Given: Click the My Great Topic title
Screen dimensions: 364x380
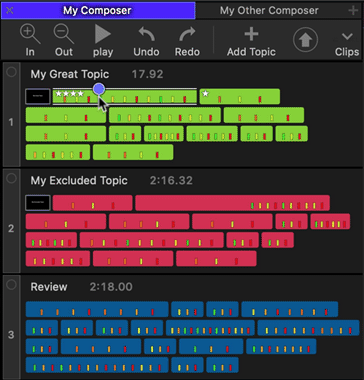Looking at the screenshot, I should 70,74.
